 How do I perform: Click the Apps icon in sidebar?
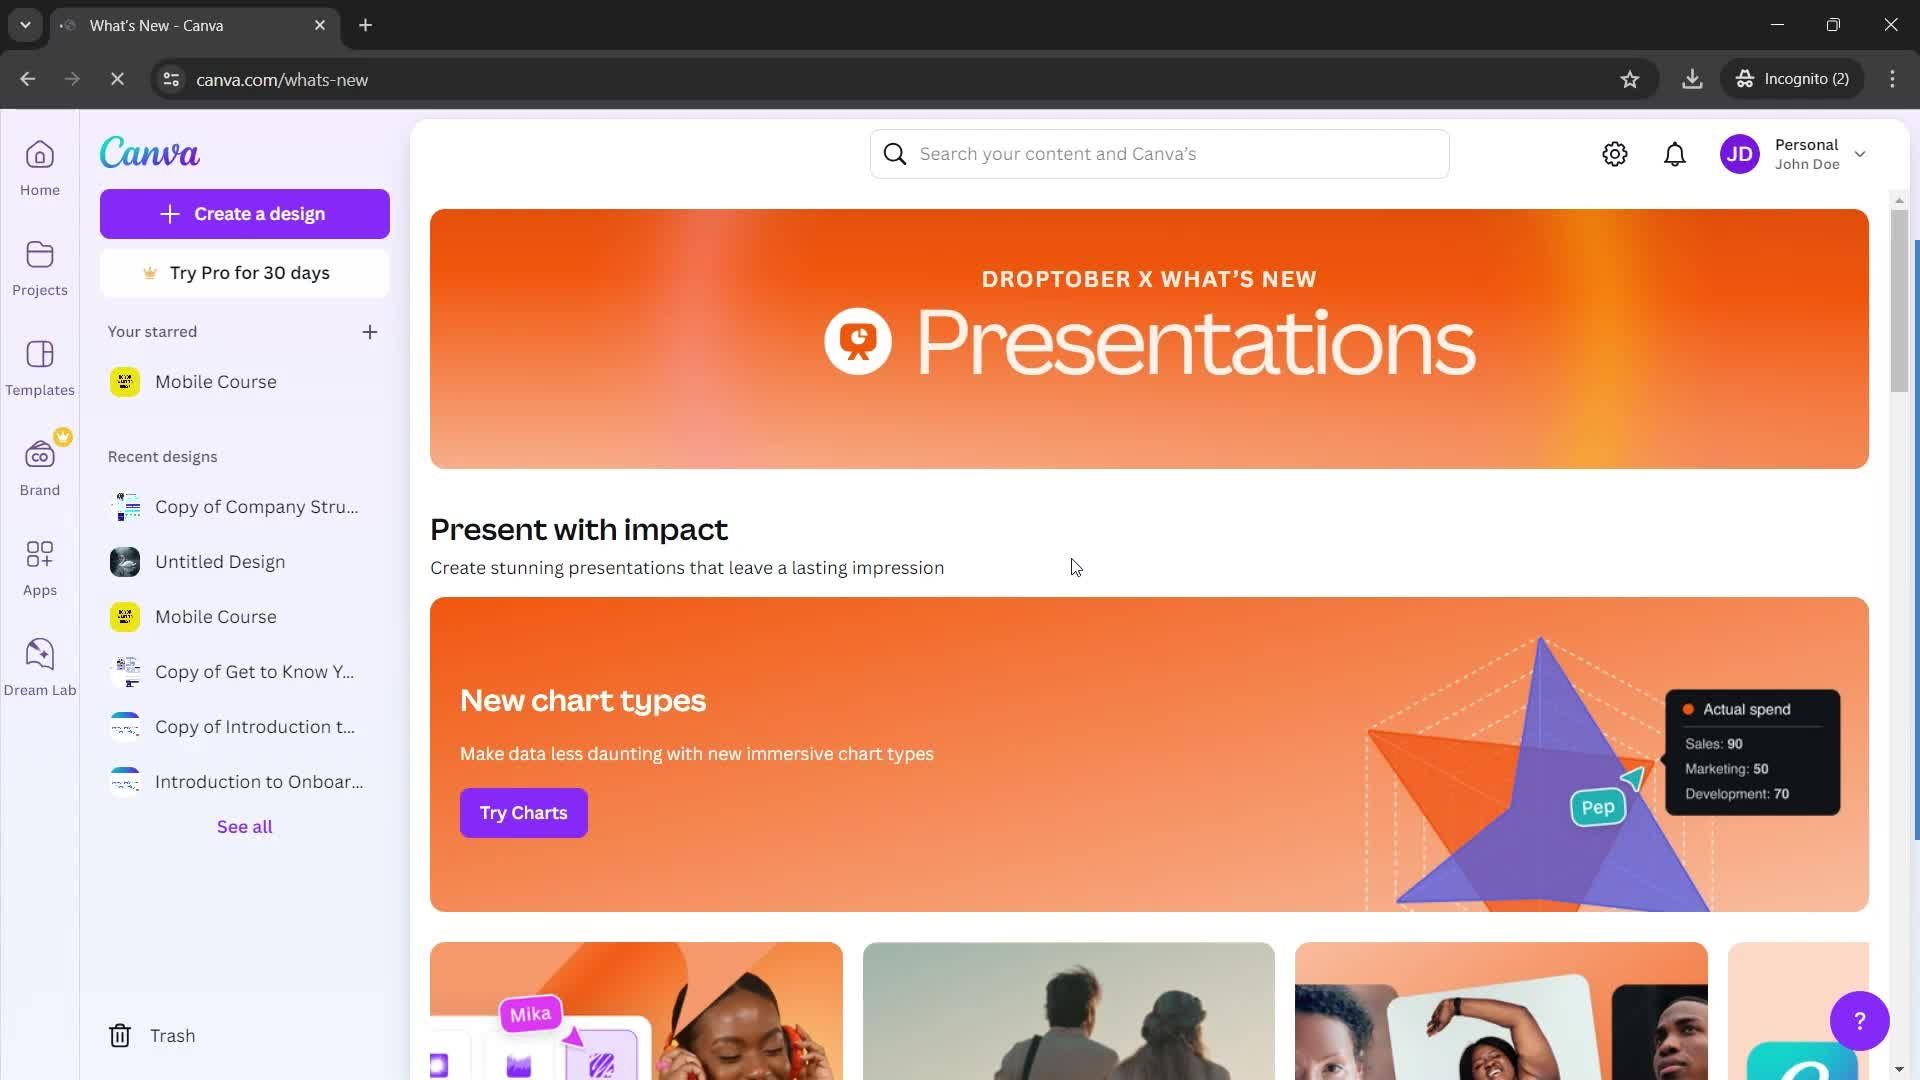pyautogui.click(x=40, y=555)
